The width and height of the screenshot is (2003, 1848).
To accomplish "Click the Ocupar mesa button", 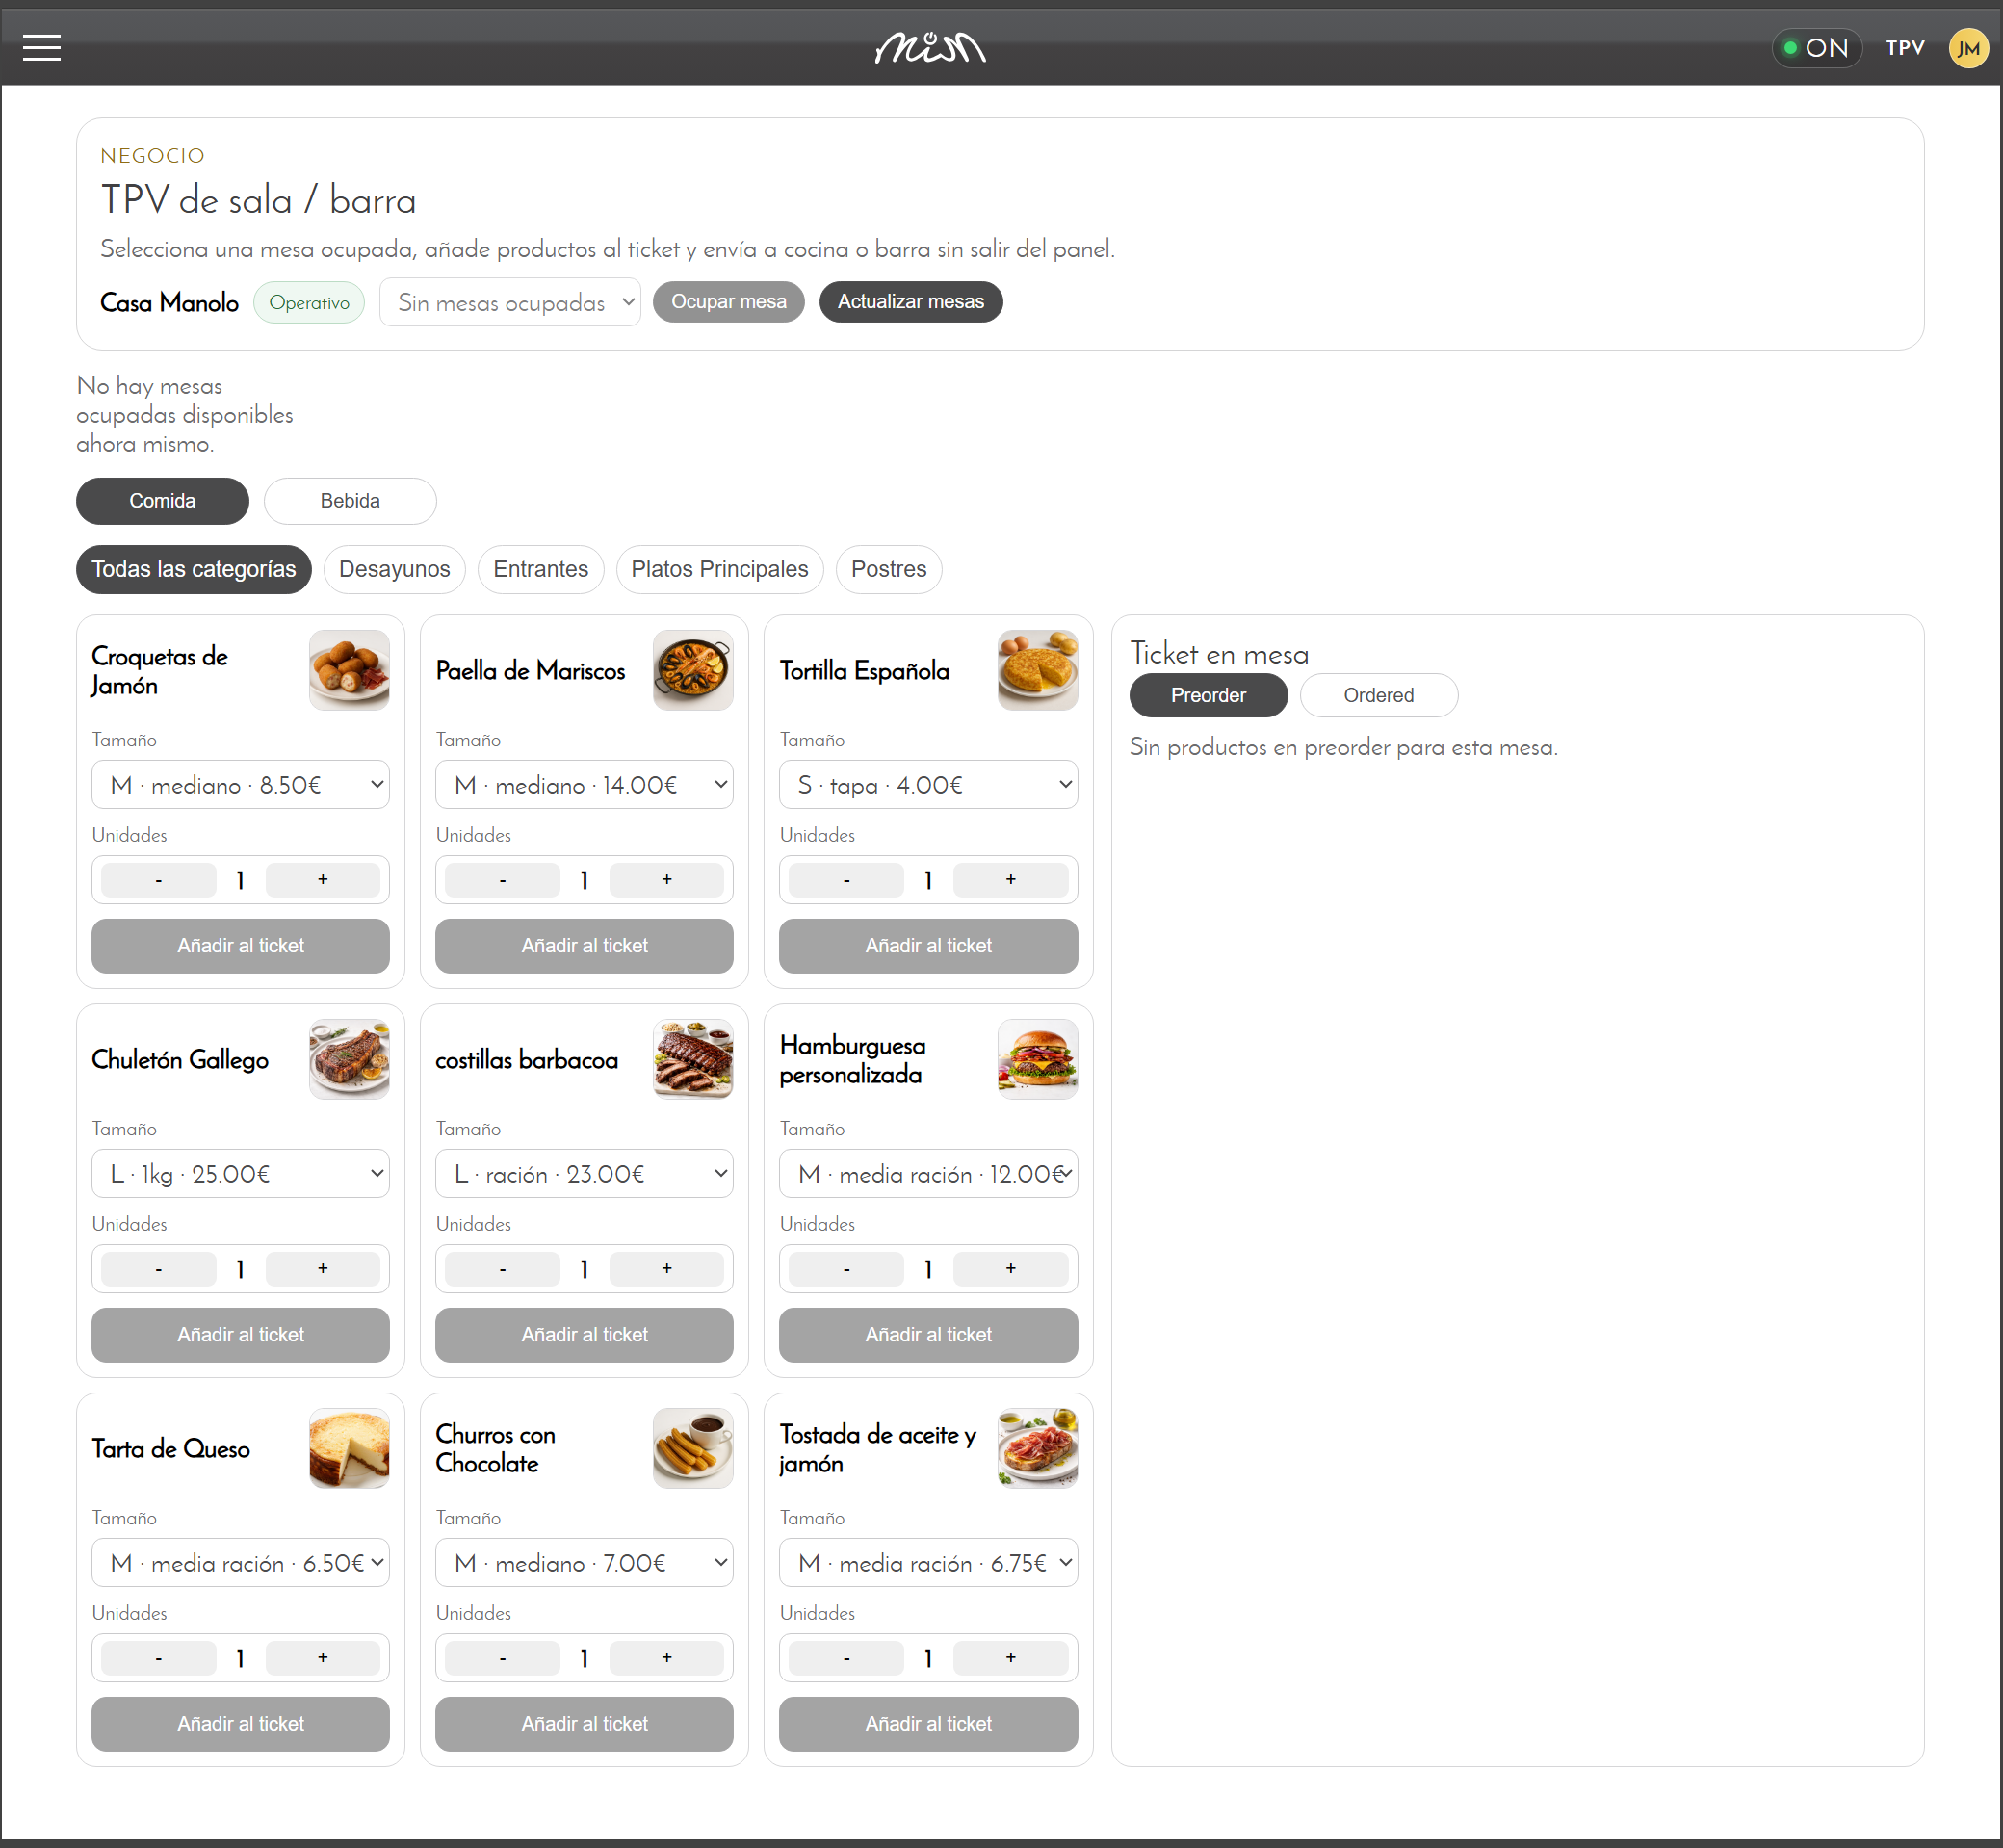I will pos(728,302).
